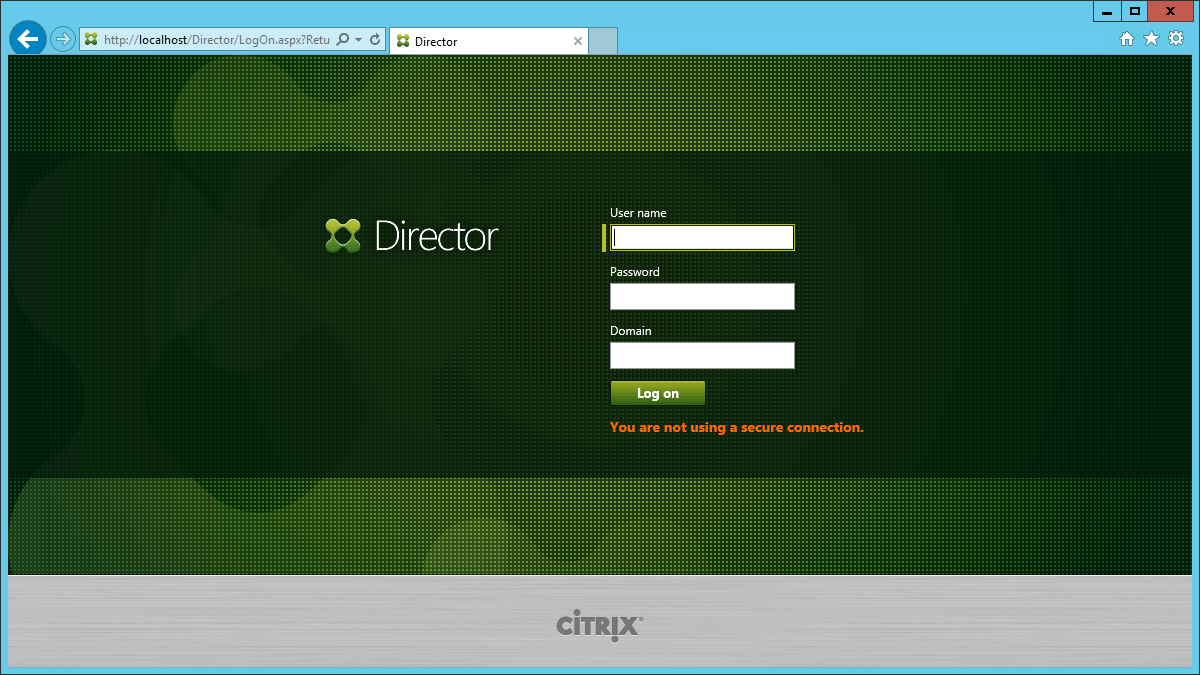Viewport: 1200px width, 675px height.
Task: Click the Citrix logo in footer
Action: [x=599, y=626]
